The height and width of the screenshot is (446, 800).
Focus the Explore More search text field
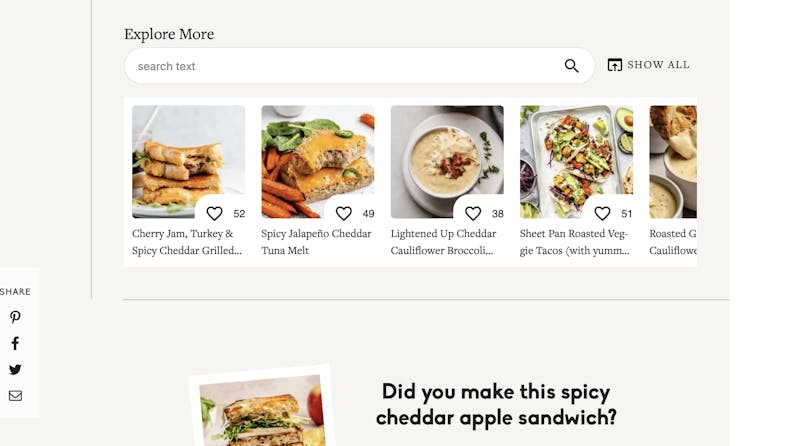340,66
